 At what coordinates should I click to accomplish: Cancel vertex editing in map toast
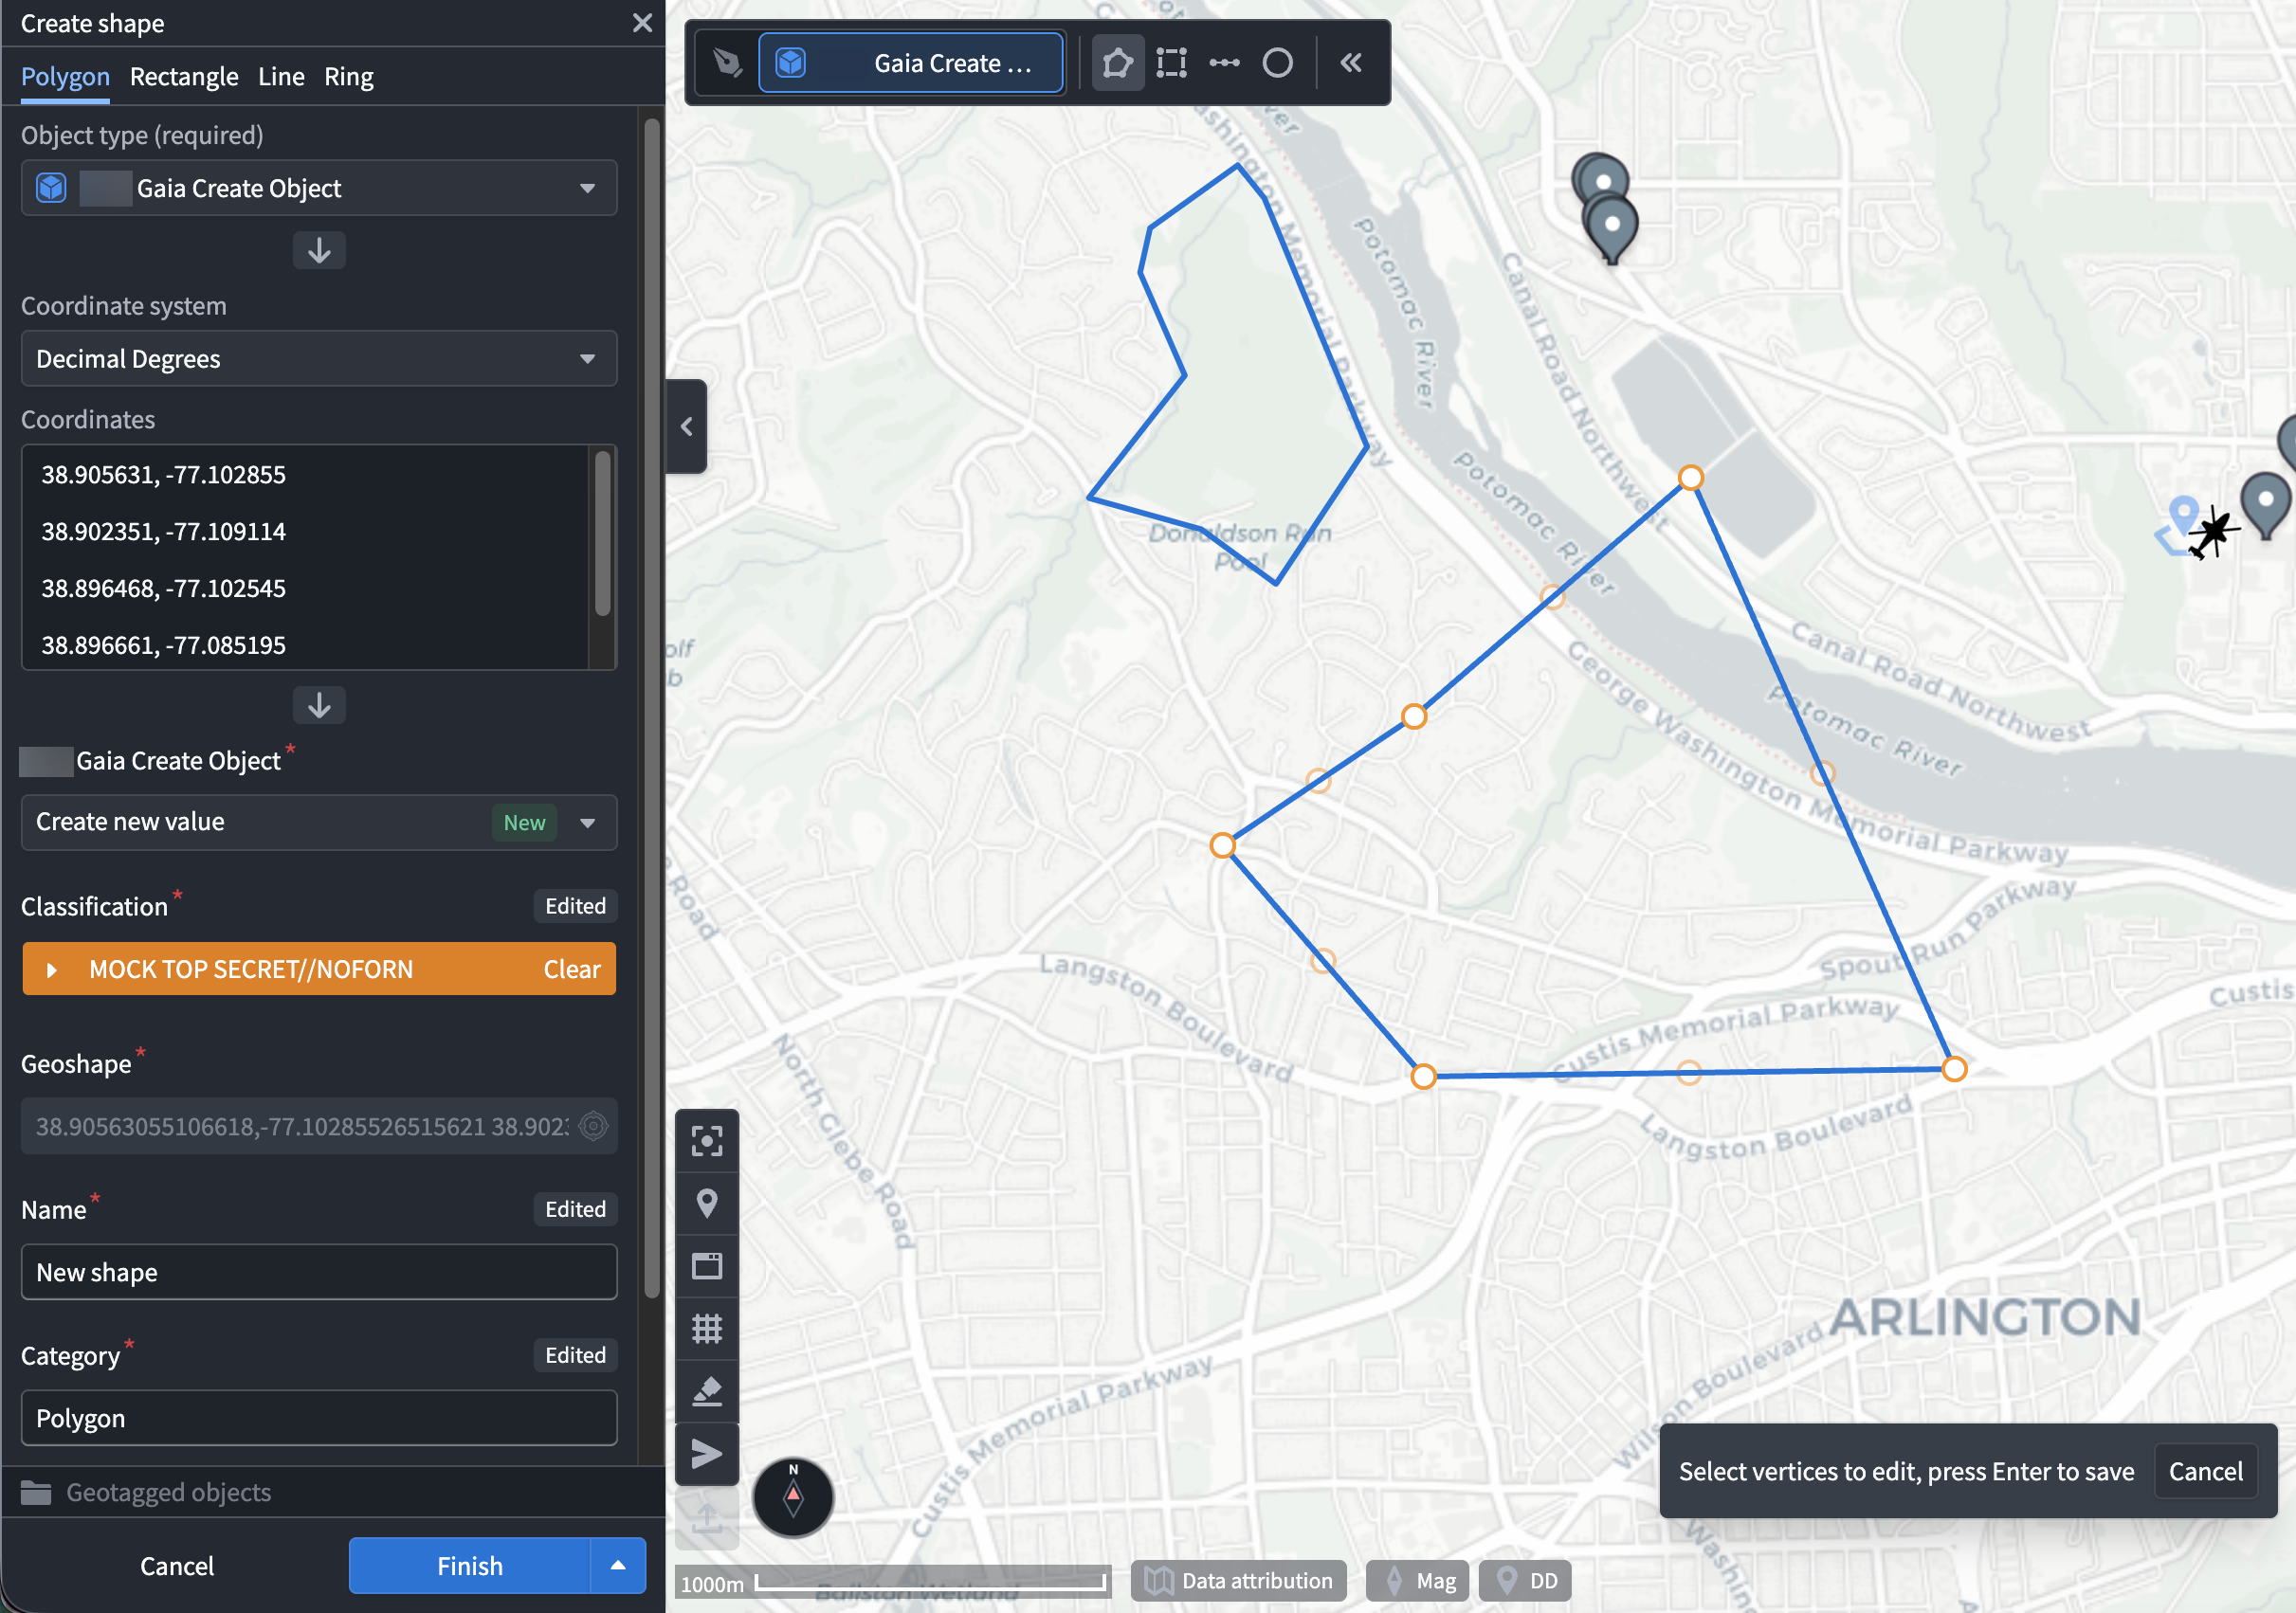click(x=2205, y=1471)
